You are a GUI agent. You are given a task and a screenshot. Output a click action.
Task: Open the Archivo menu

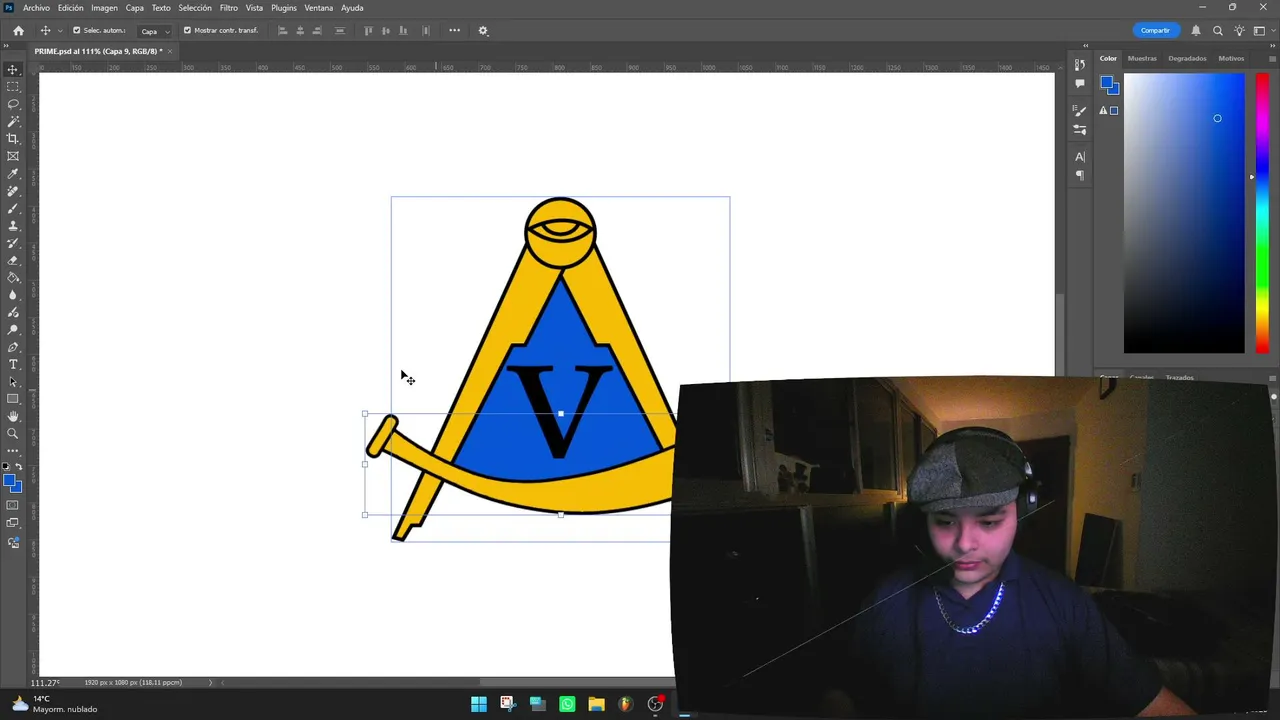36,8
